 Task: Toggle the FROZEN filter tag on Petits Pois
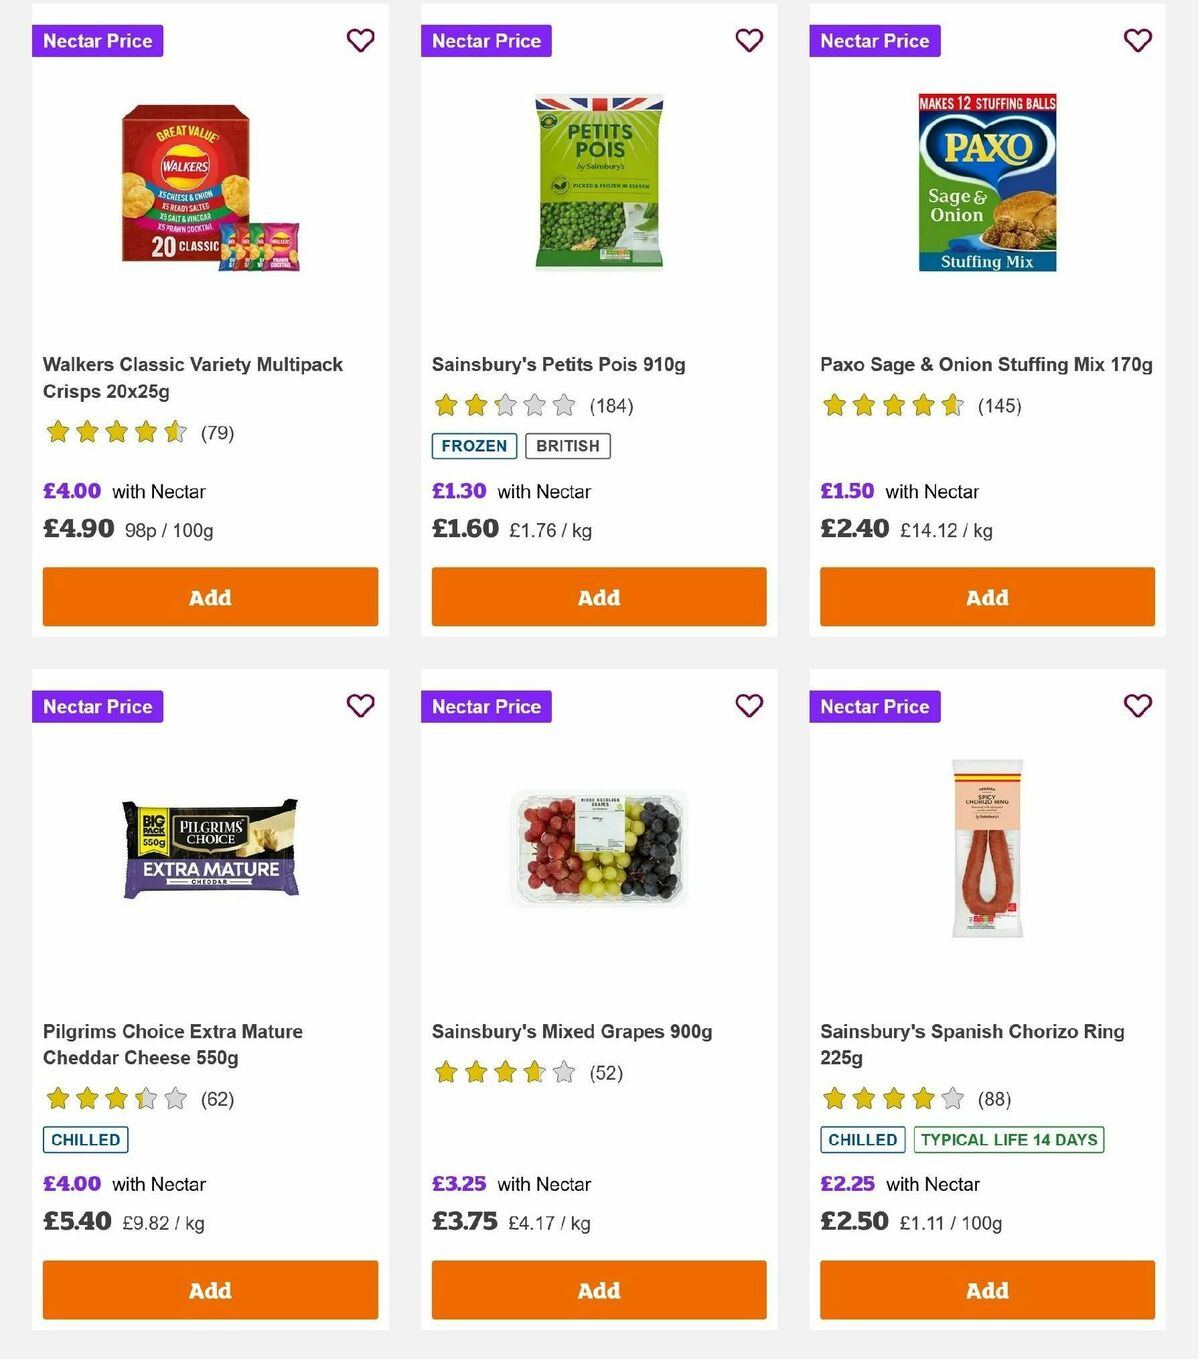point(473,446)
